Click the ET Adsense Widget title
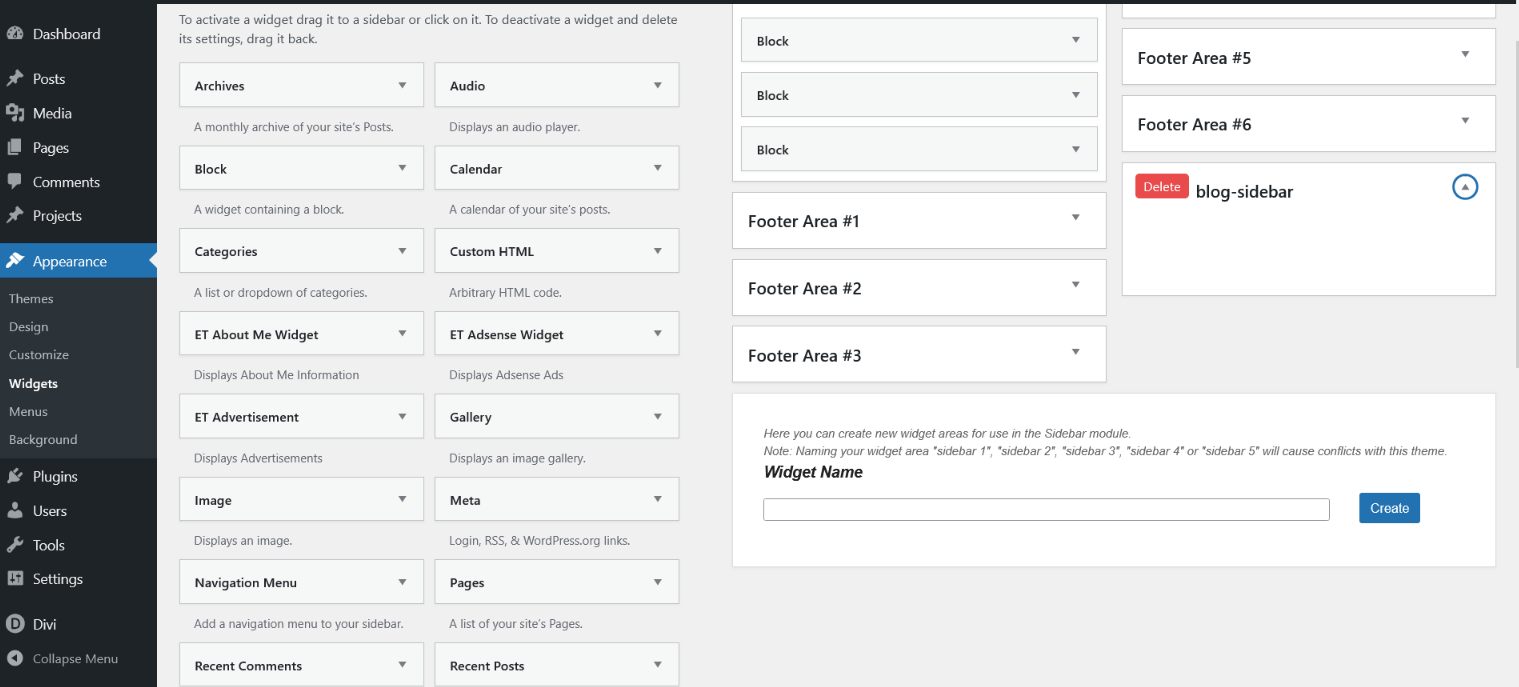Image resolution: width=1519 pixels, height=687 pixels. point(507,334)
